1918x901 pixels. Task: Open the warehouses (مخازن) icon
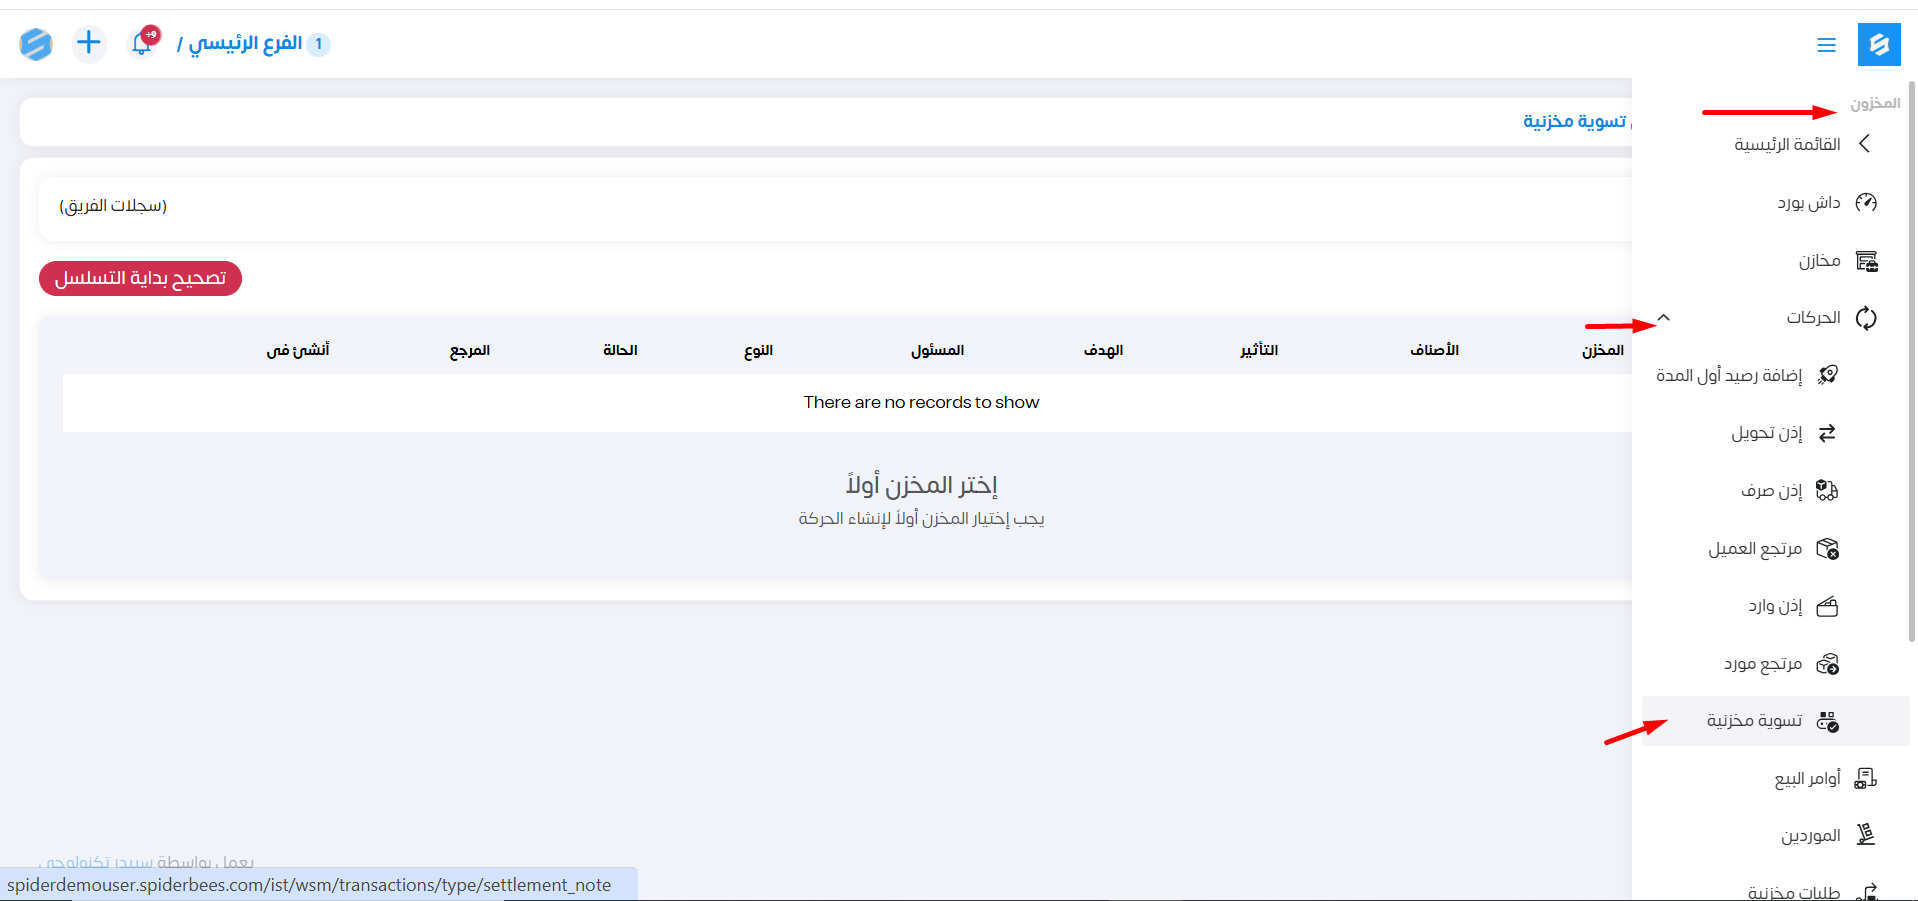(x=1865, y=261)
